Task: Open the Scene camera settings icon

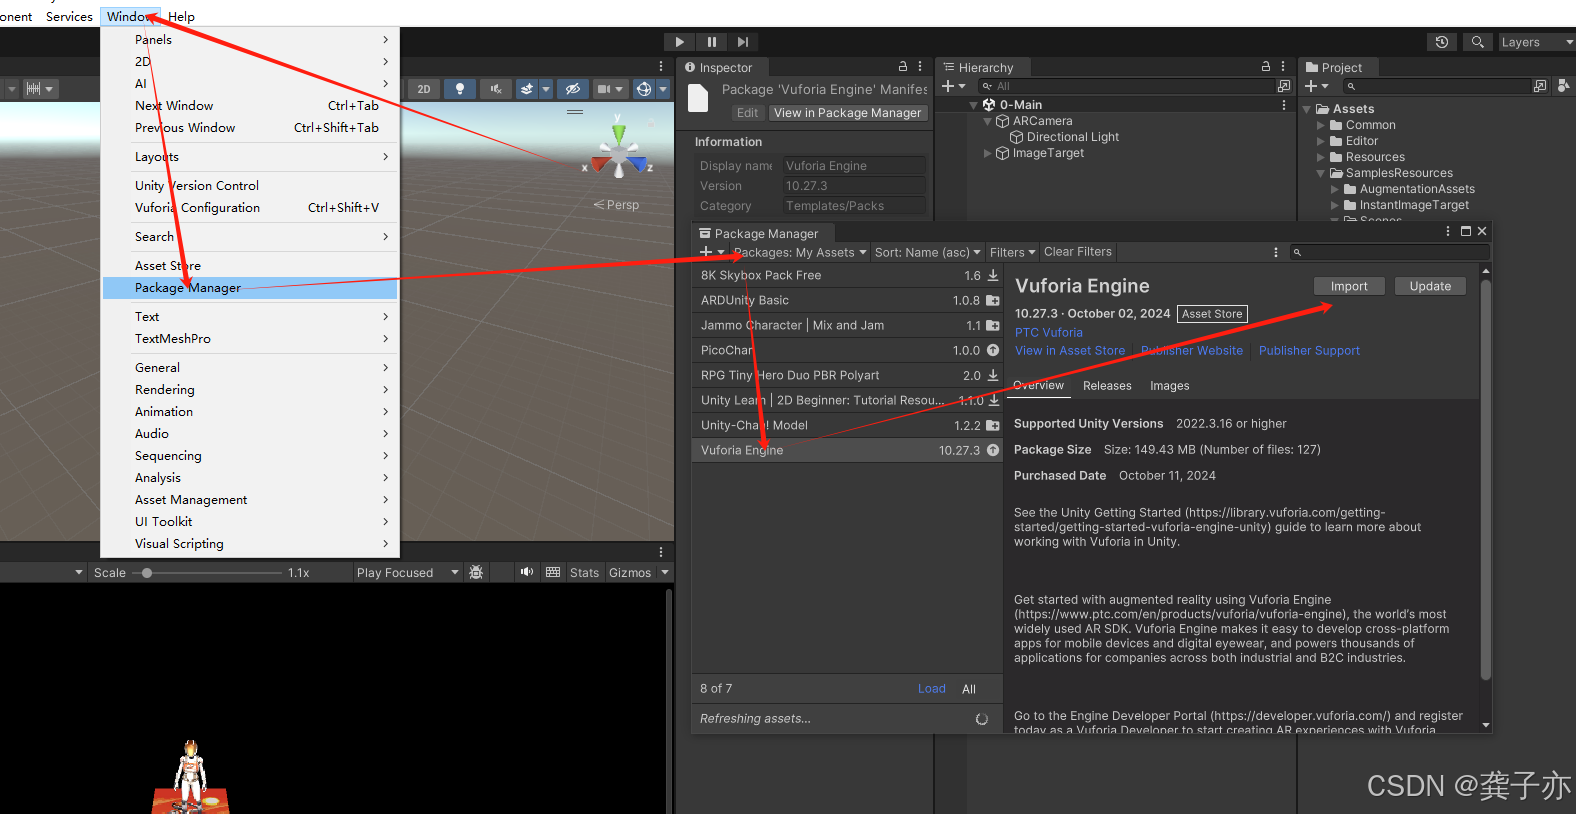Action: (x=603, y=89)
